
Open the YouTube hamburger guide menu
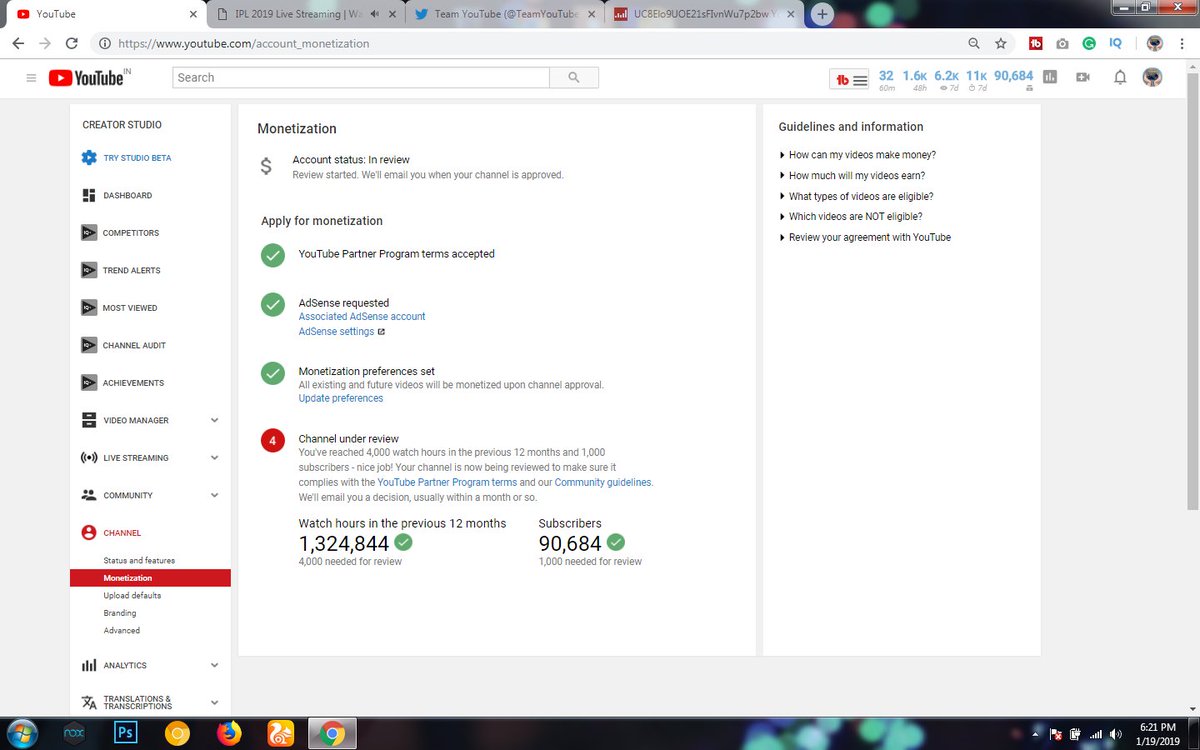click(x=31, y=78)
